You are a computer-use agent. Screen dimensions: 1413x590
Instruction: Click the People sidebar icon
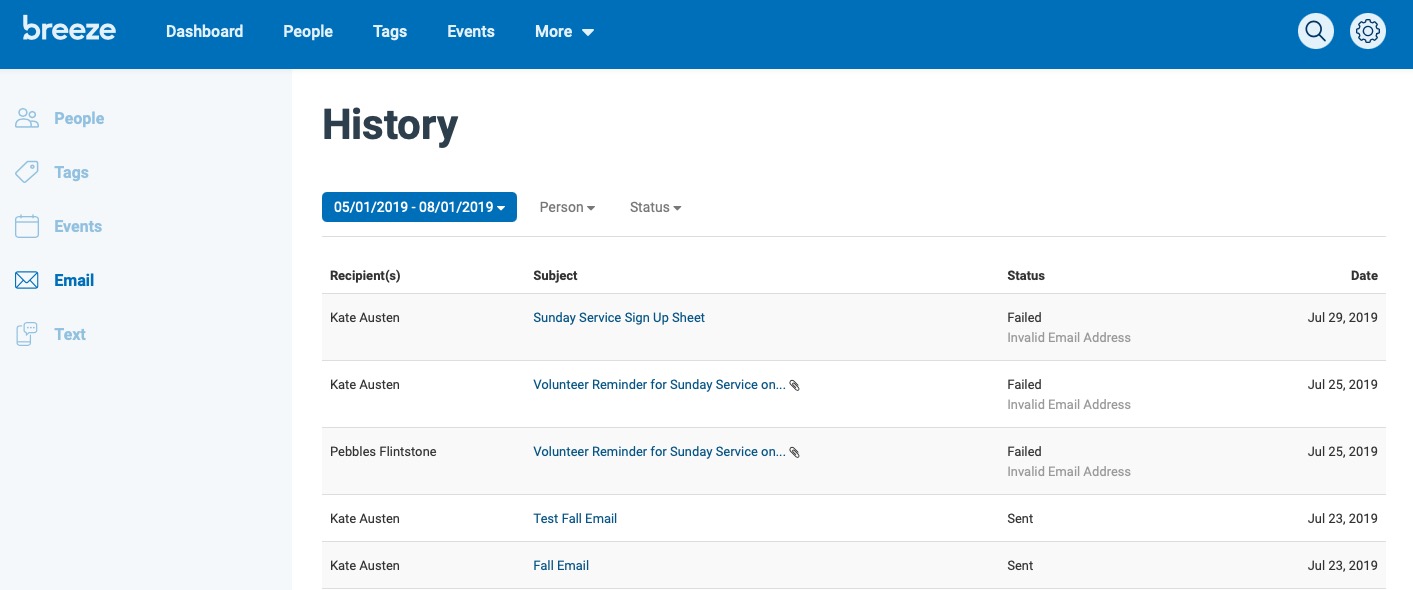27,119
